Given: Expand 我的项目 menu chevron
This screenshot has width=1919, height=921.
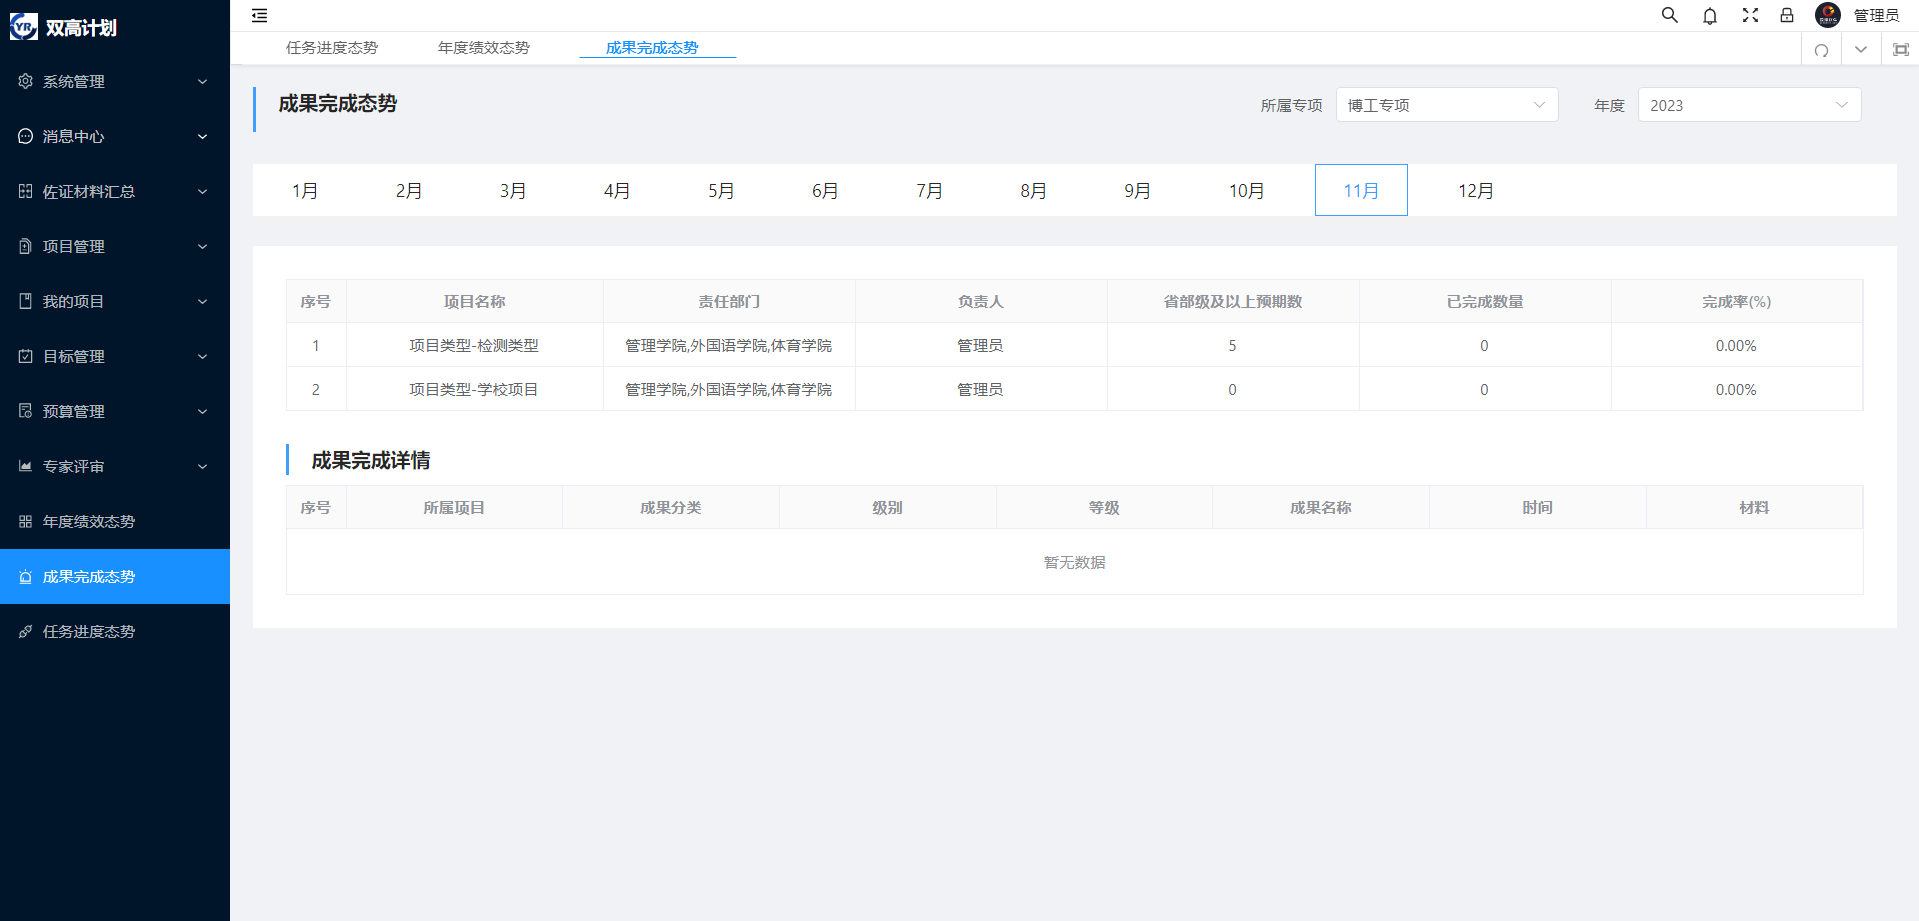Looking at the screenshot, I should 203,301.
